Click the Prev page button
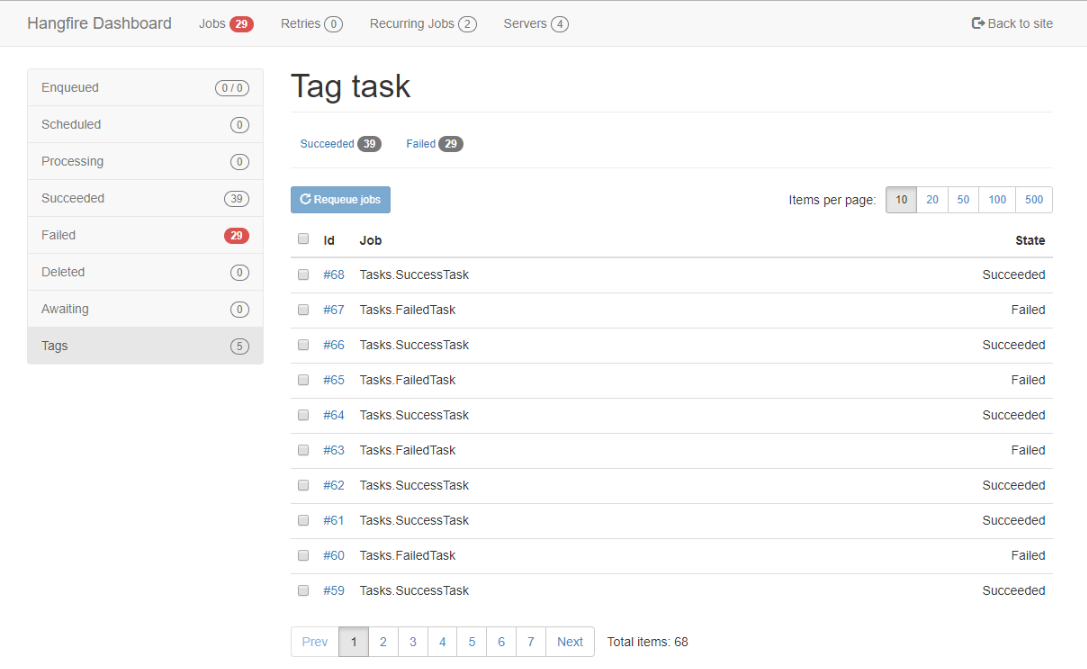 pos(315,642)
